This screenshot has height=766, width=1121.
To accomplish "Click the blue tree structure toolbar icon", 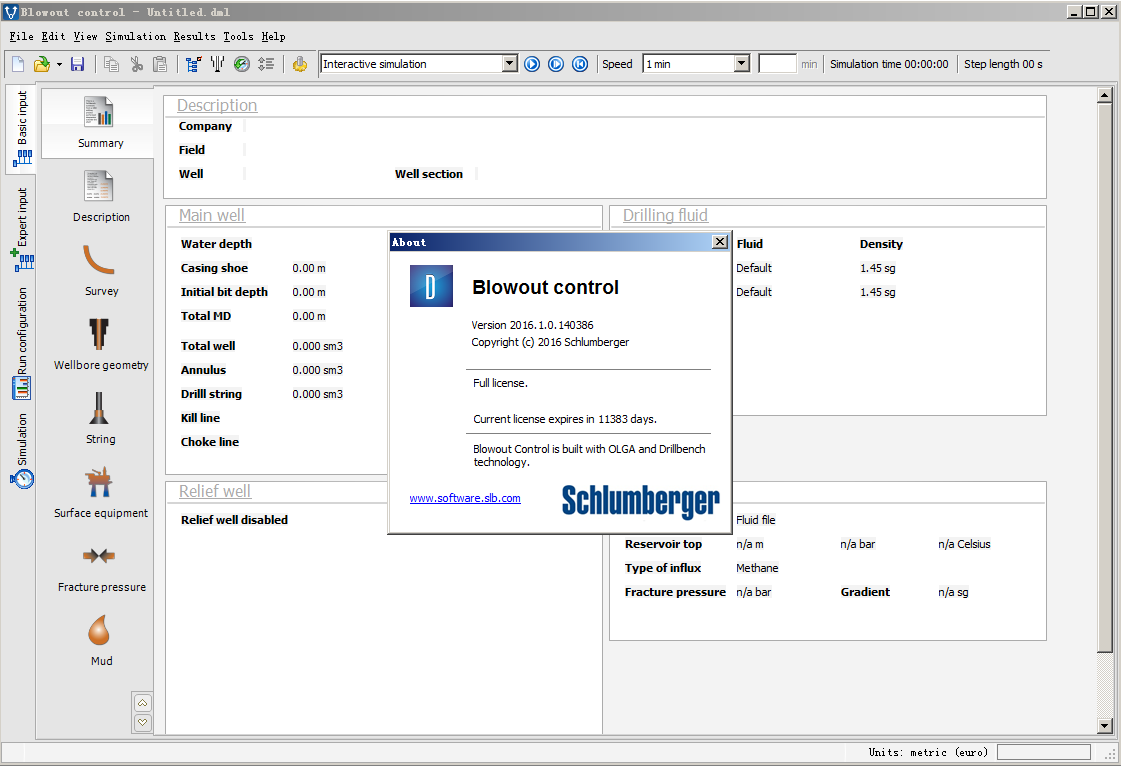I will tap(193, 64).
